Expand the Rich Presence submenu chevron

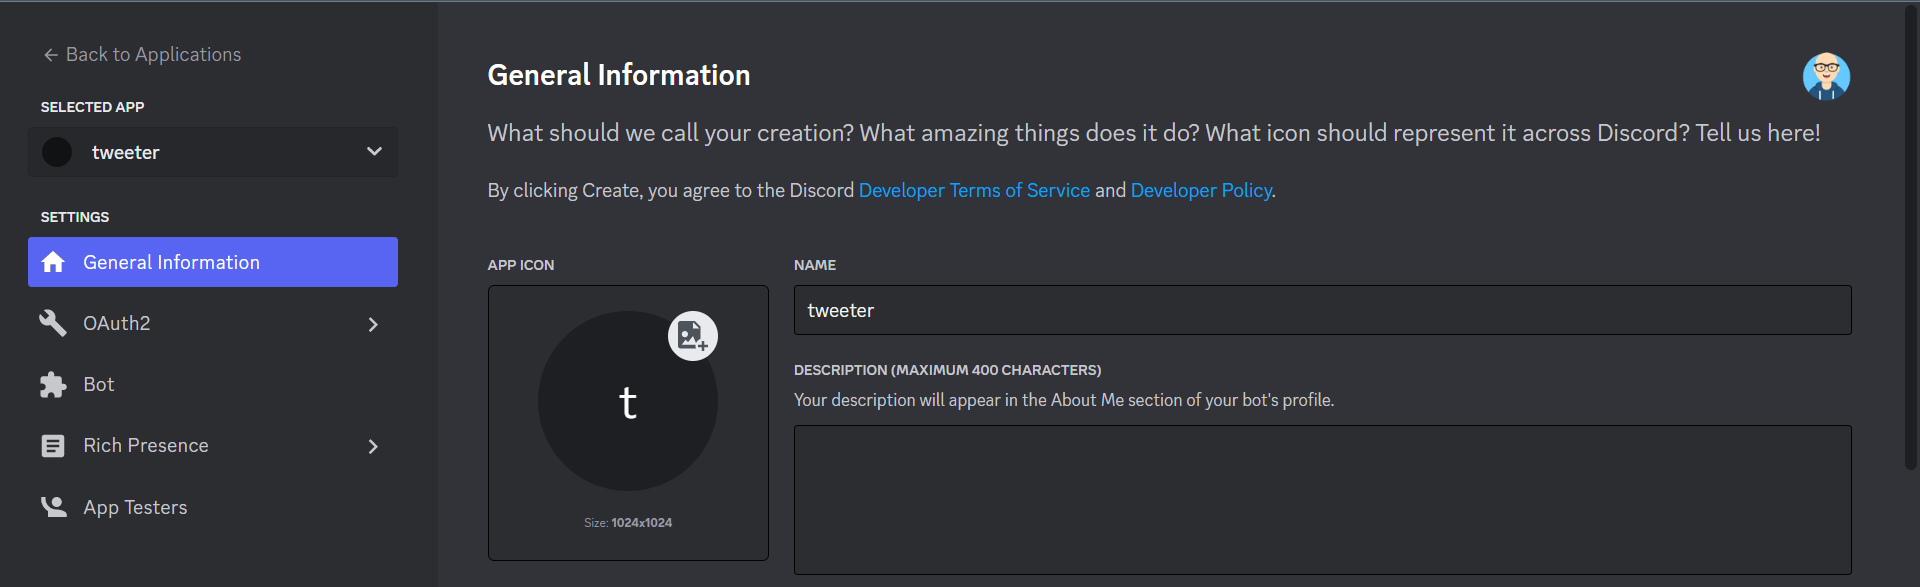373,446
